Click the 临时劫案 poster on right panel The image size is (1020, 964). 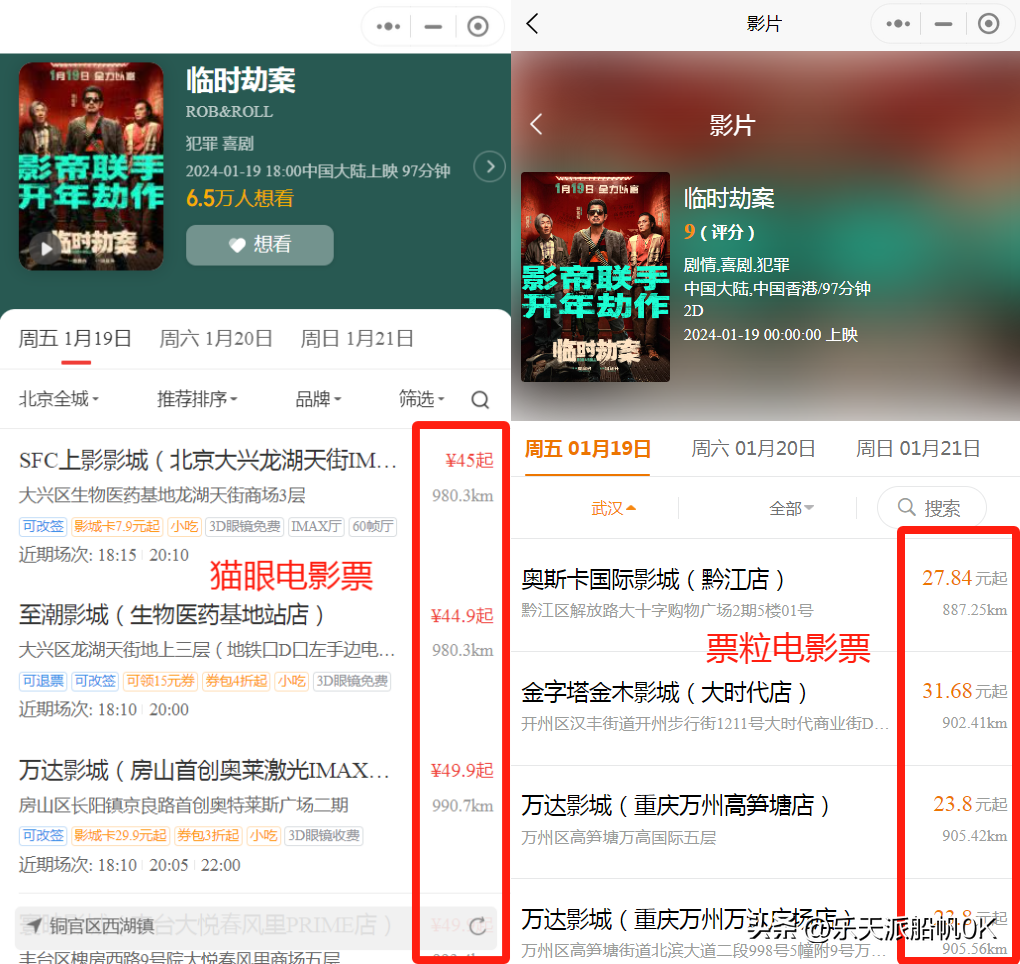595,277
